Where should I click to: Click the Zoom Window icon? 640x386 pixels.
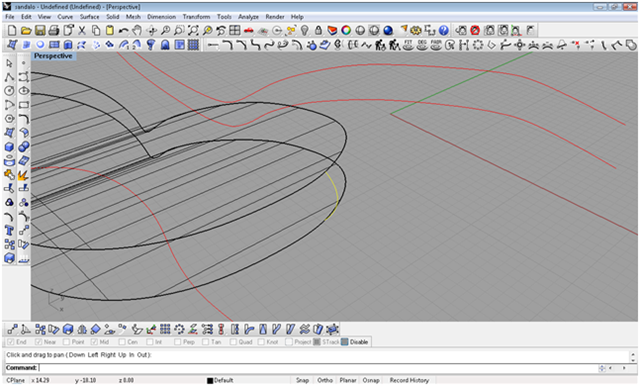click(179, 30)
